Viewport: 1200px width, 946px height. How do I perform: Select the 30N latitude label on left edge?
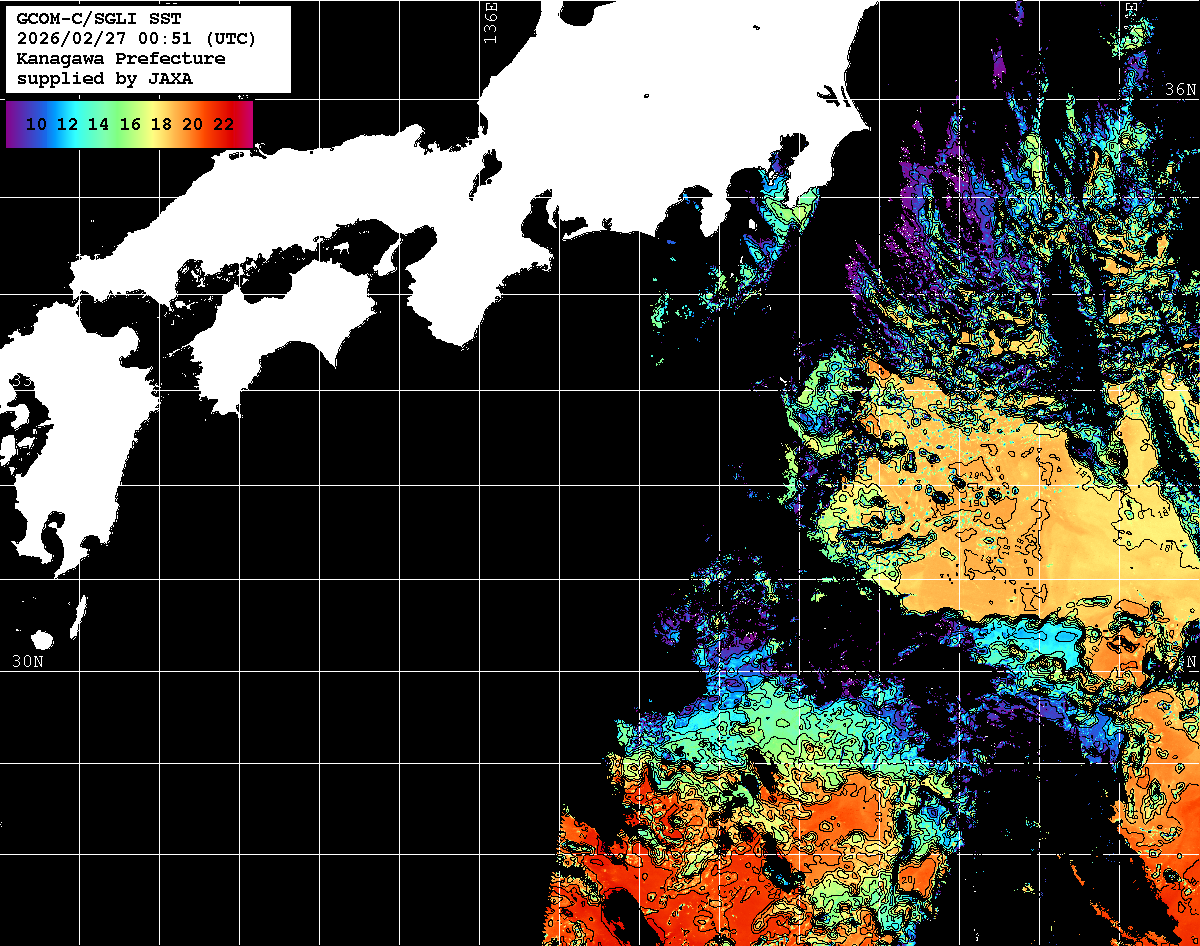27,662
